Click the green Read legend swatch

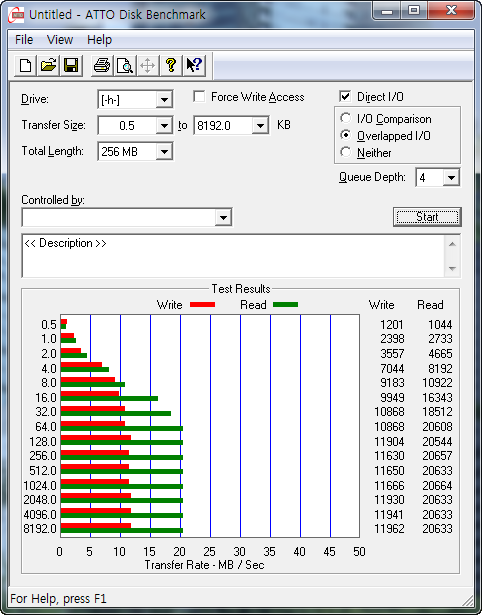(x=285, y=304)
